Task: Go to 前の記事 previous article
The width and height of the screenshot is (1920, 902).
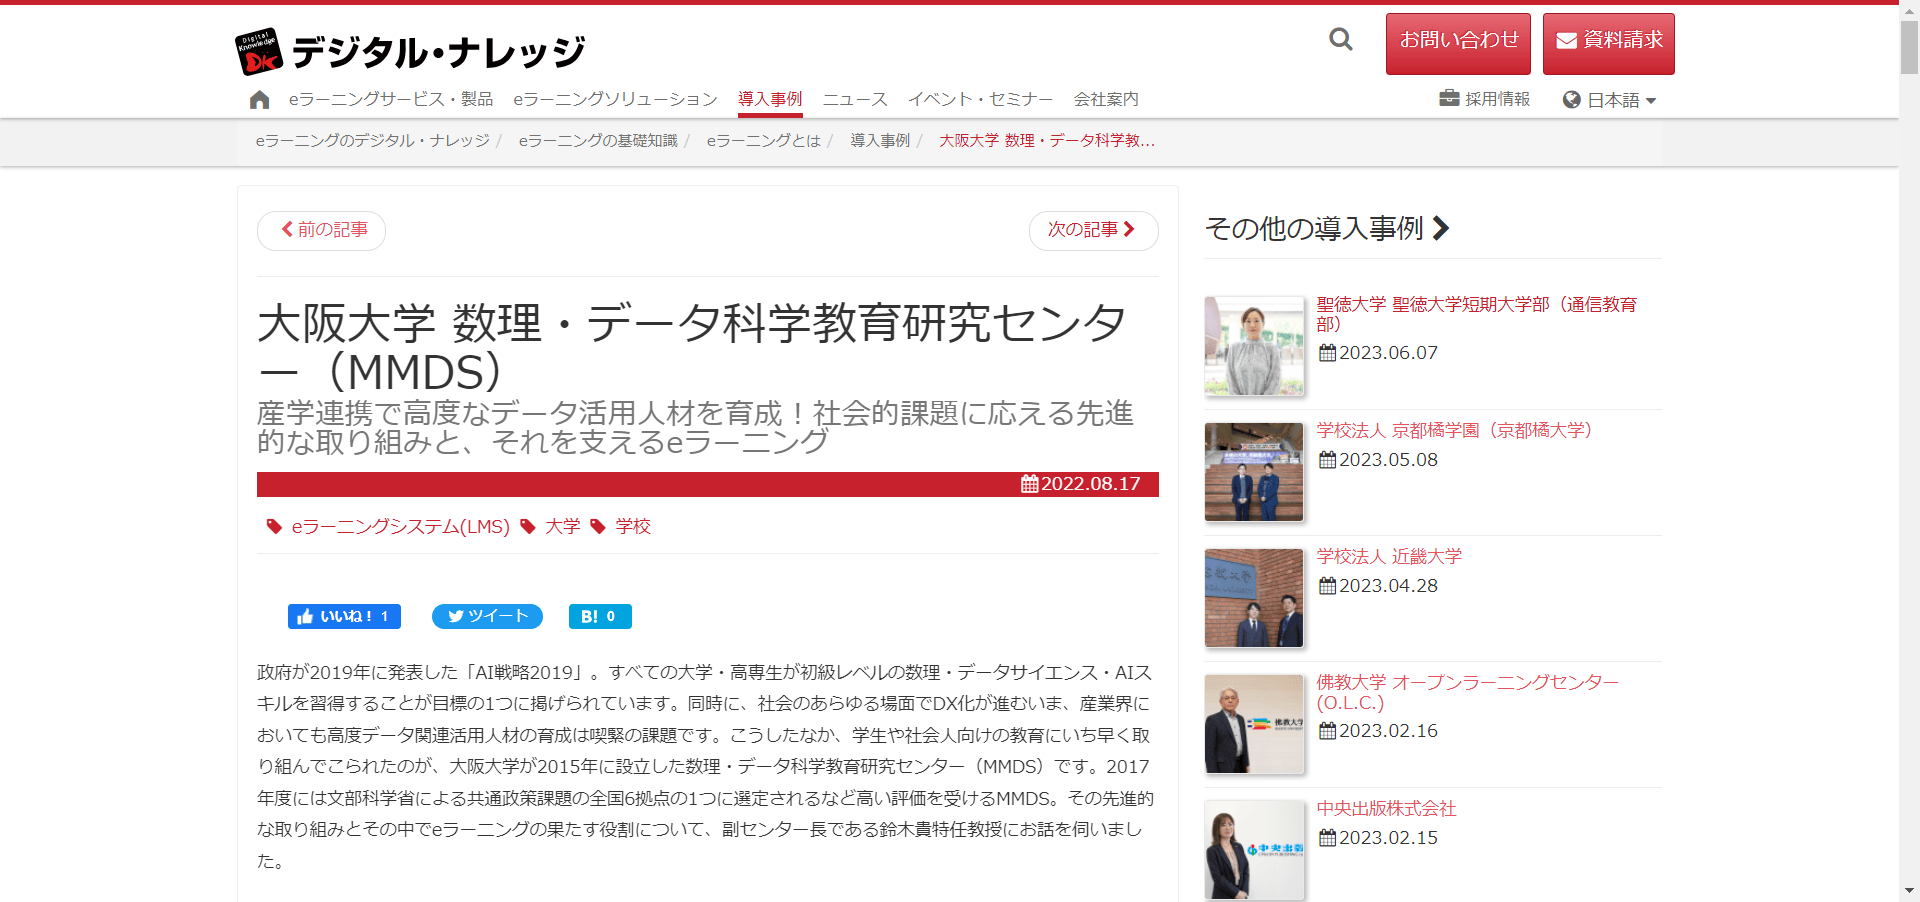Action: point(322,230)
